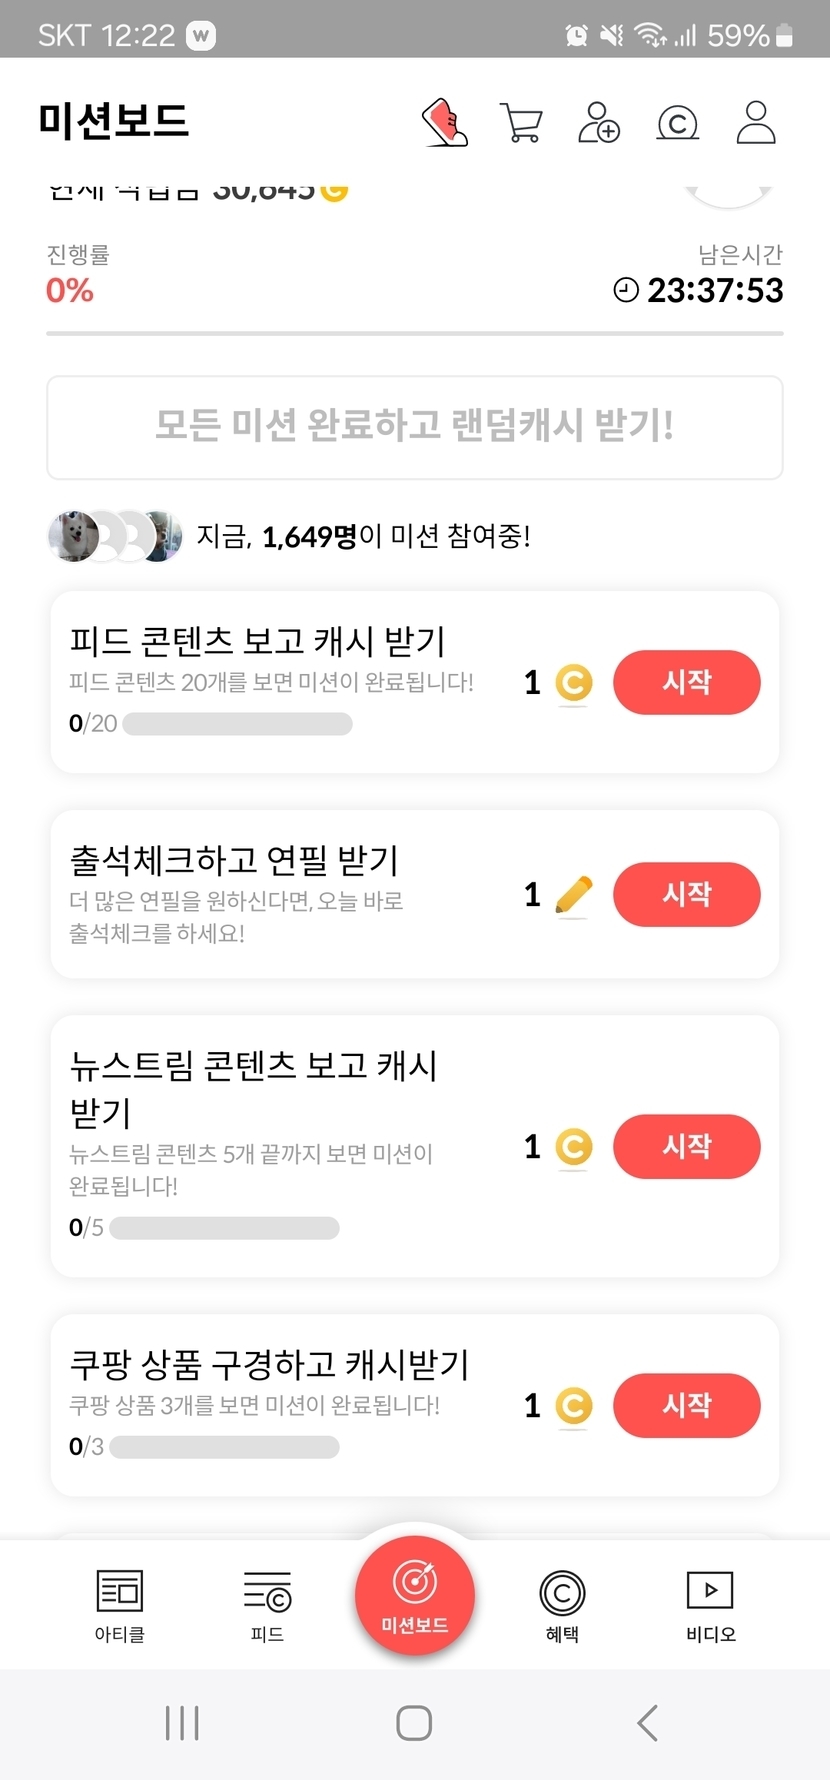Tap the red sneaker step-counter icon
Screen dimensions: 830x1780
point(445,123)
